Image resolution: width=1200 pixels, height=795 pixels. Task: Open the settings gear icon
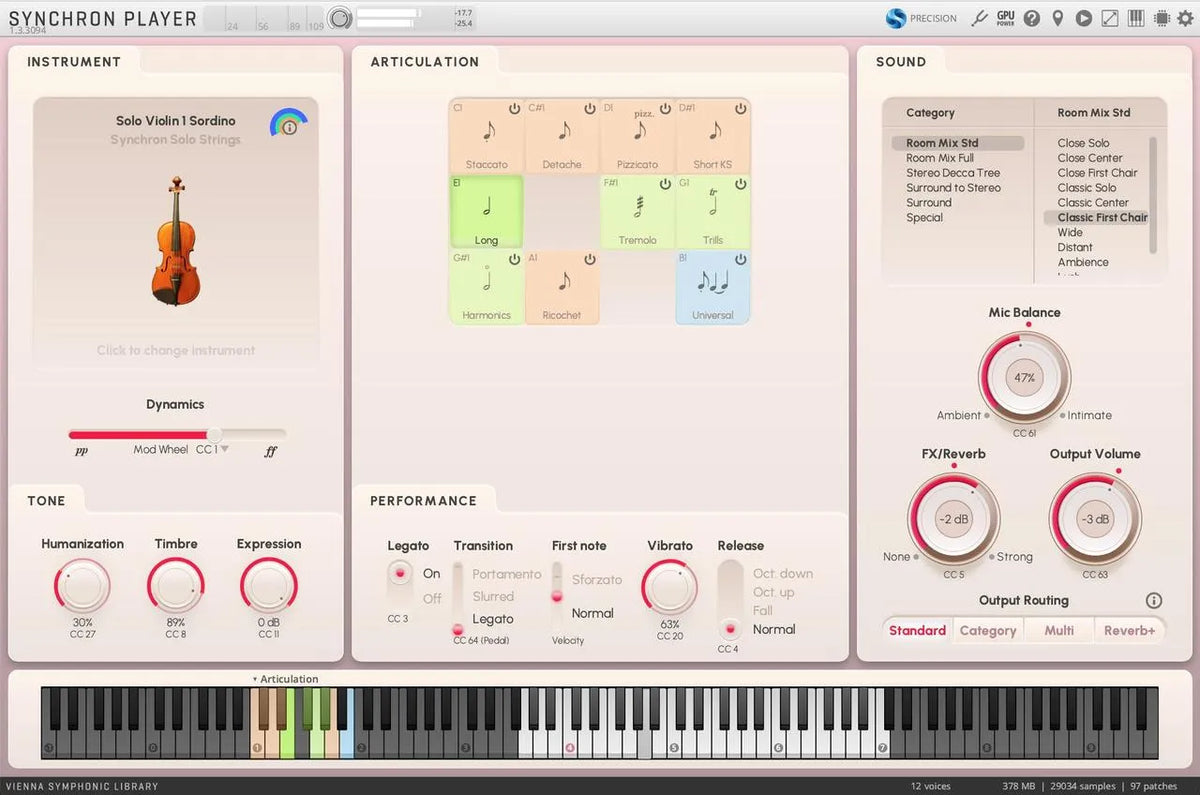coord(1187,18)
